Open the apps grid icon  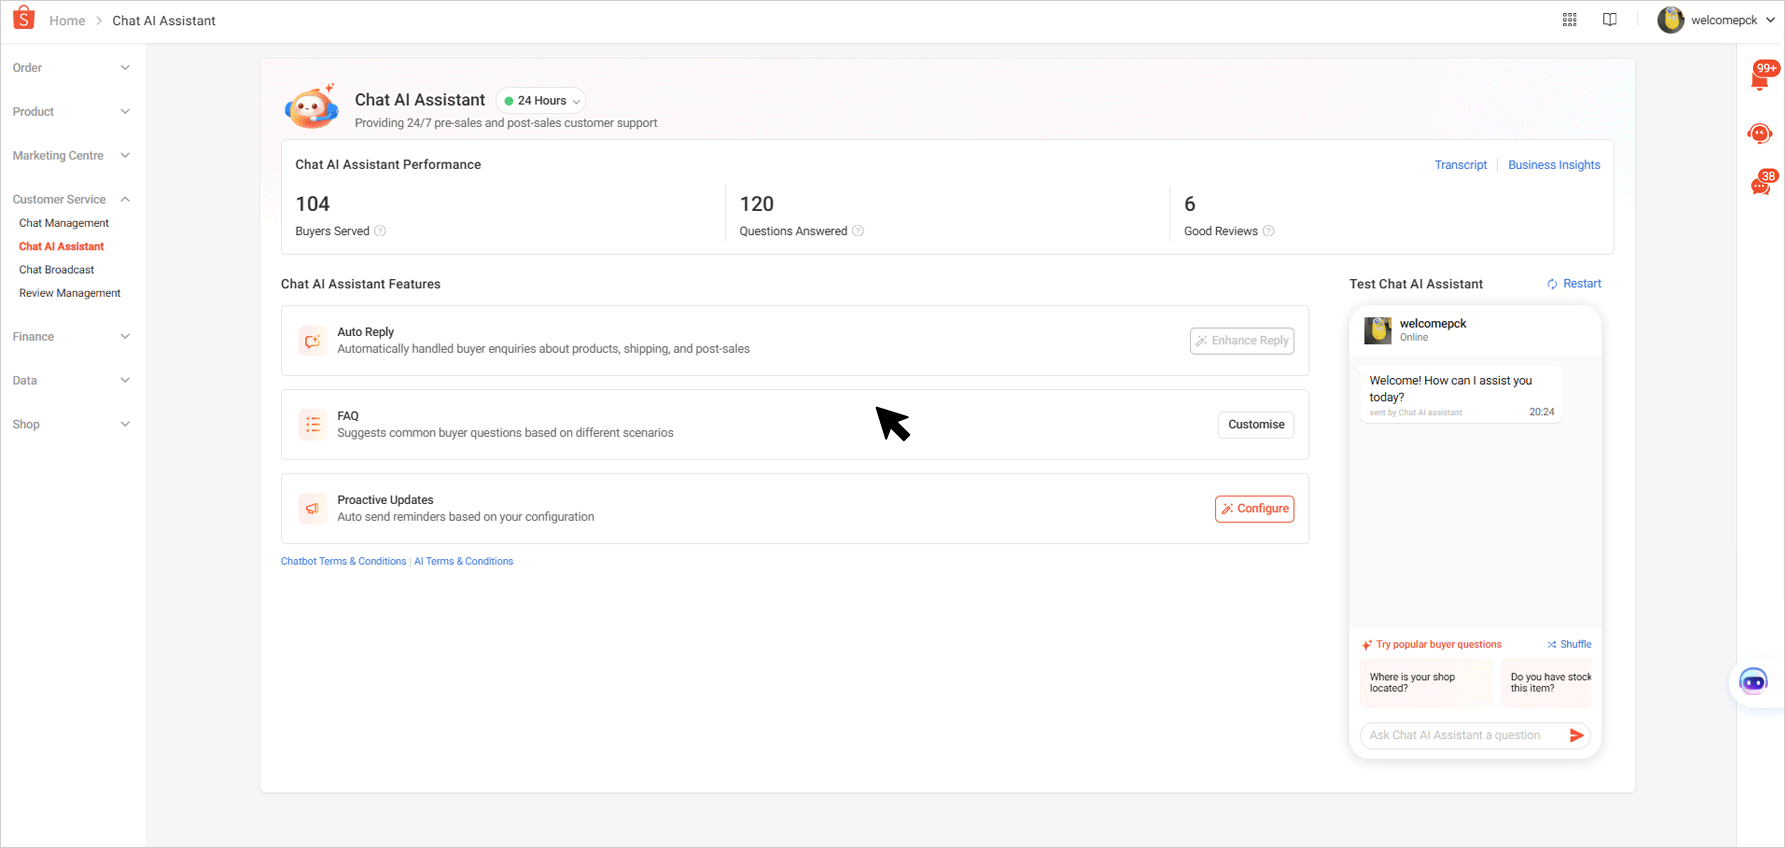[x=1570, y=20]
